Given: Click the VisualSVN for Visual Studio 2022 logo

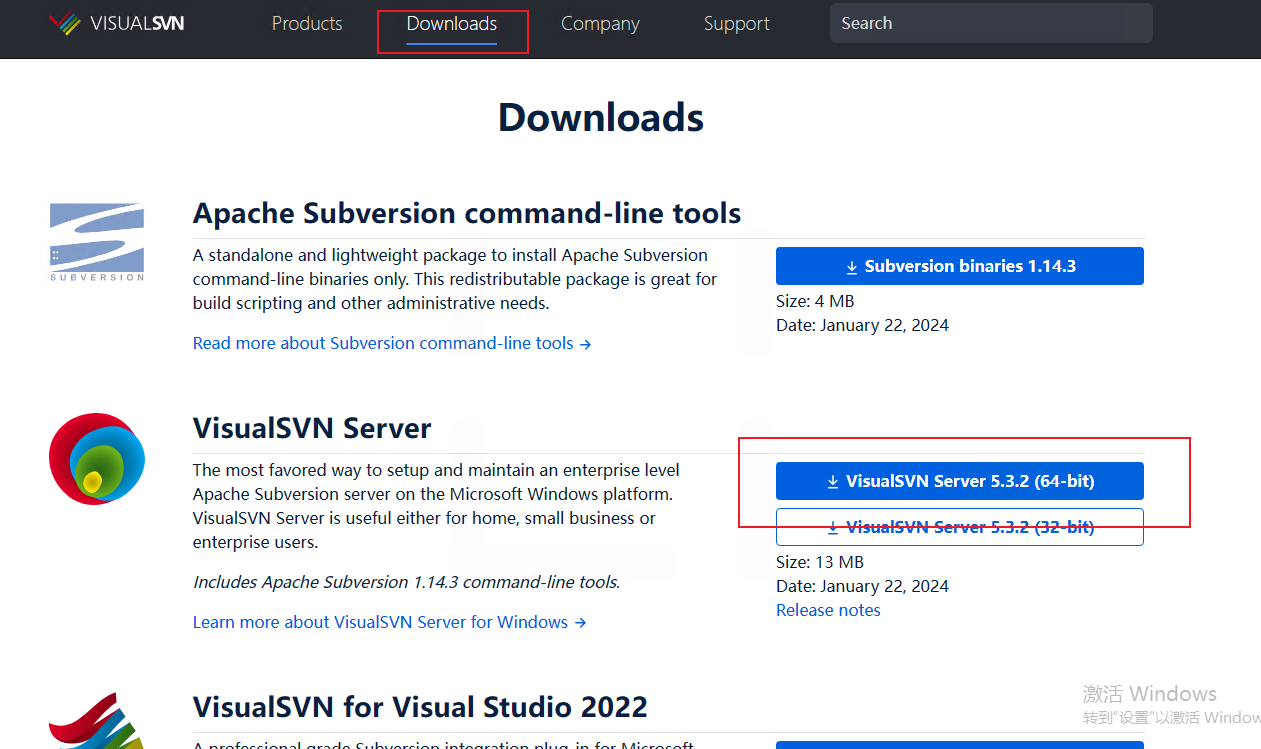Looking at the screenshot, I should pos(97,720).
